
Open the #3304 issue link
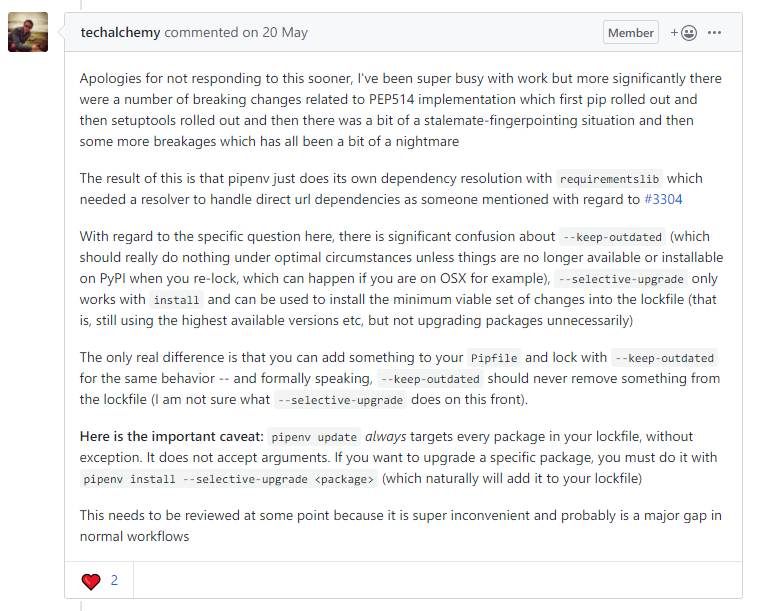[663, 199]
